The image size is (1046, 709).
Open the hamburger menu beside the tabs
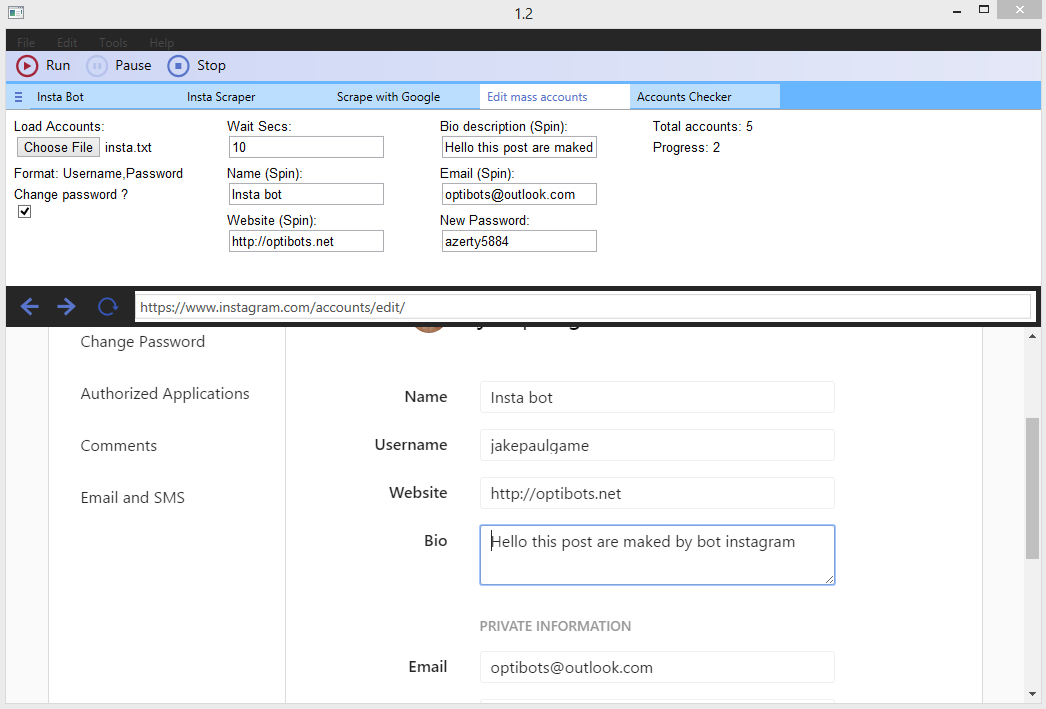[19, 97]
